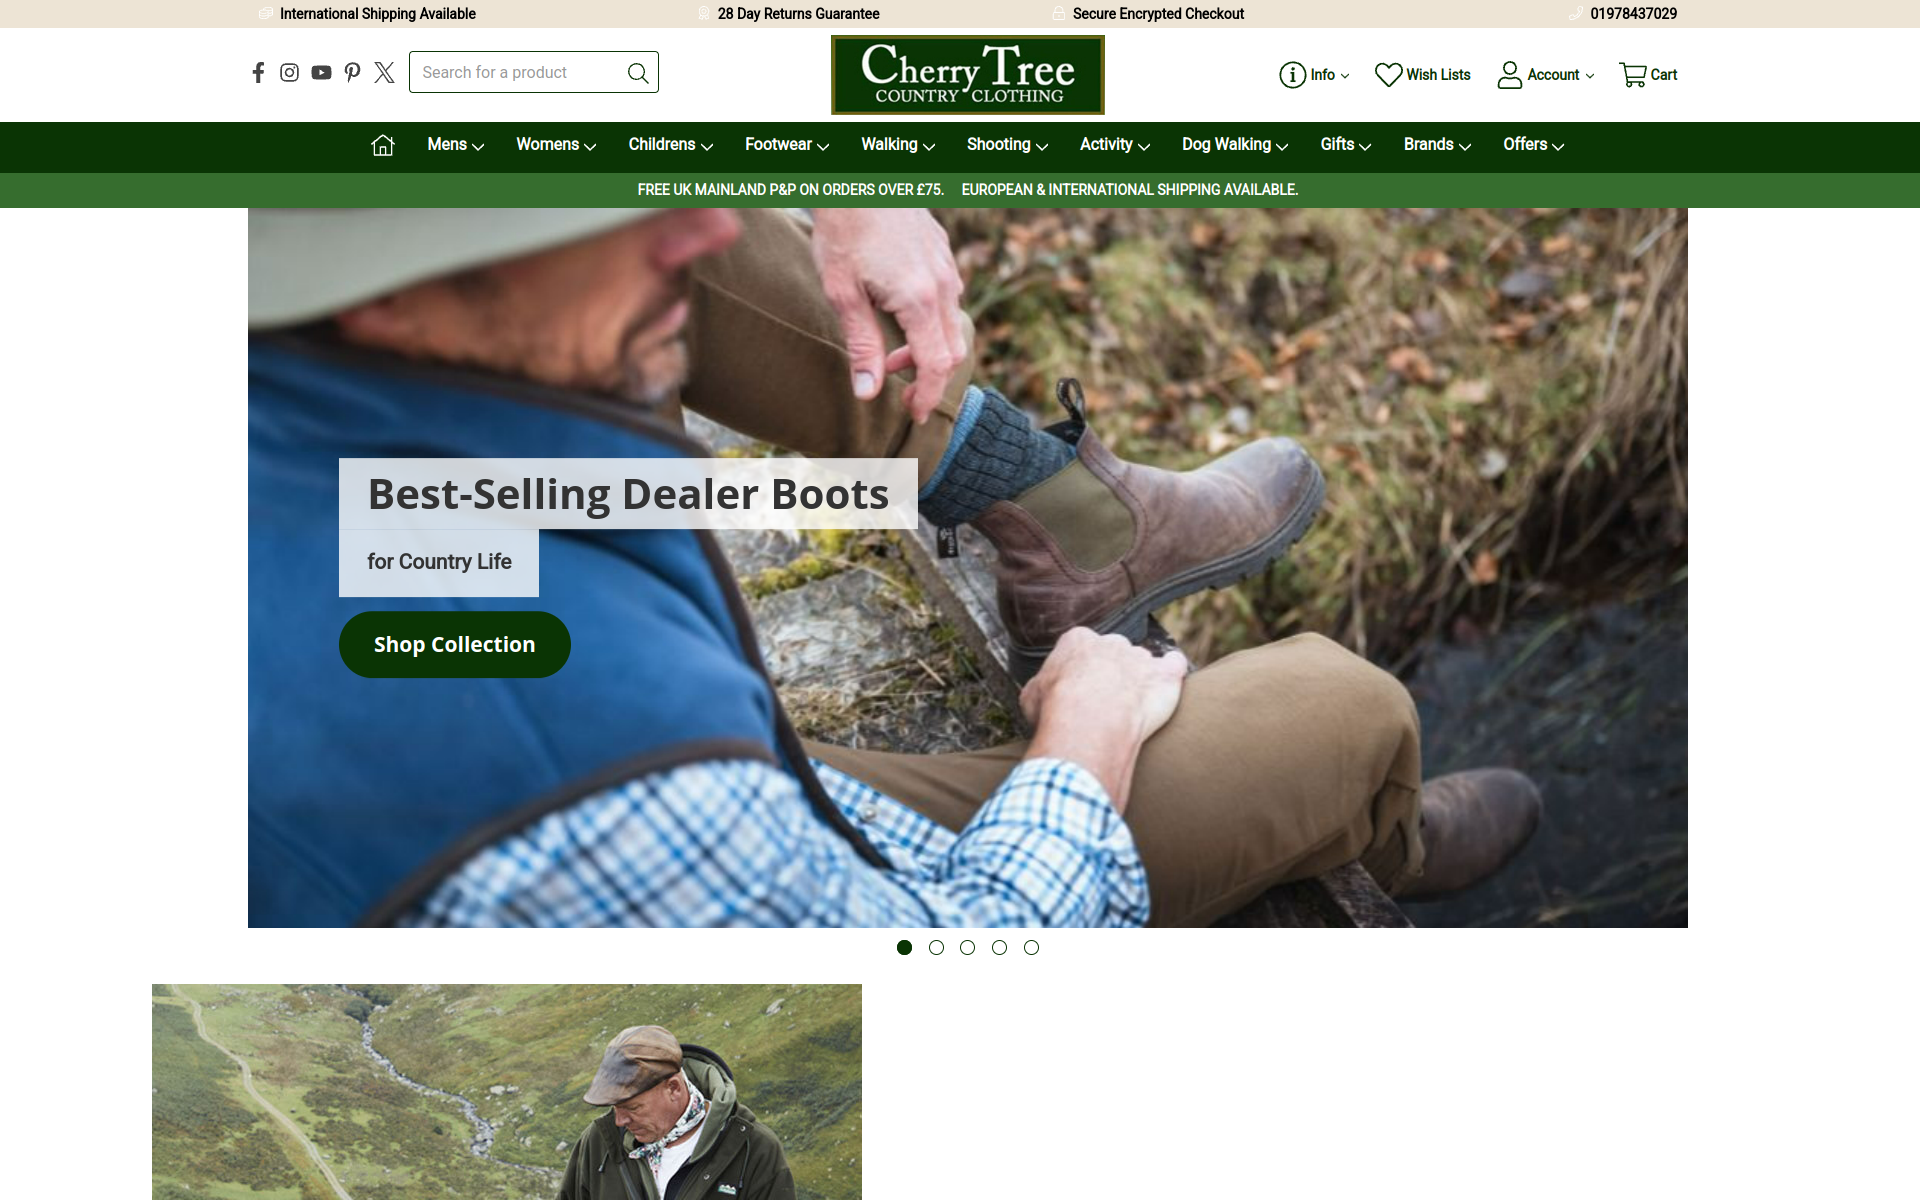Open Wish Lists link

click(x=1423, y=75)
